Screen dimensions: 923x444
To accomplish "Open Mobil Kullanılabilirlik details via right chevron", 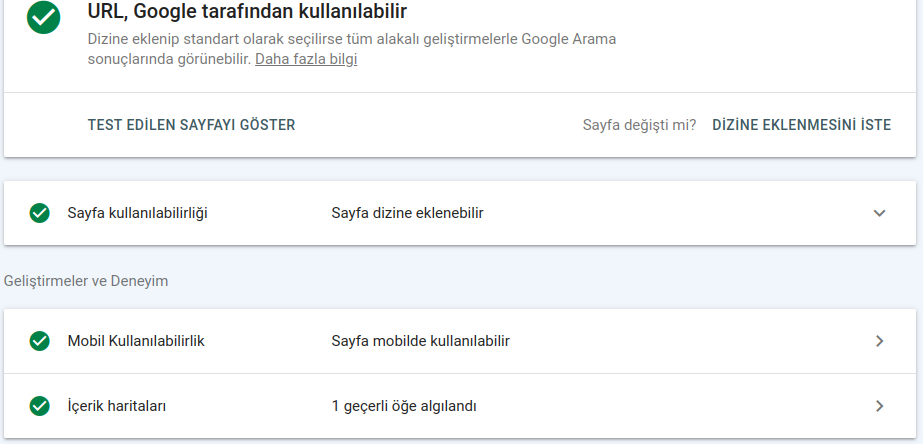I will pos(879,341).
